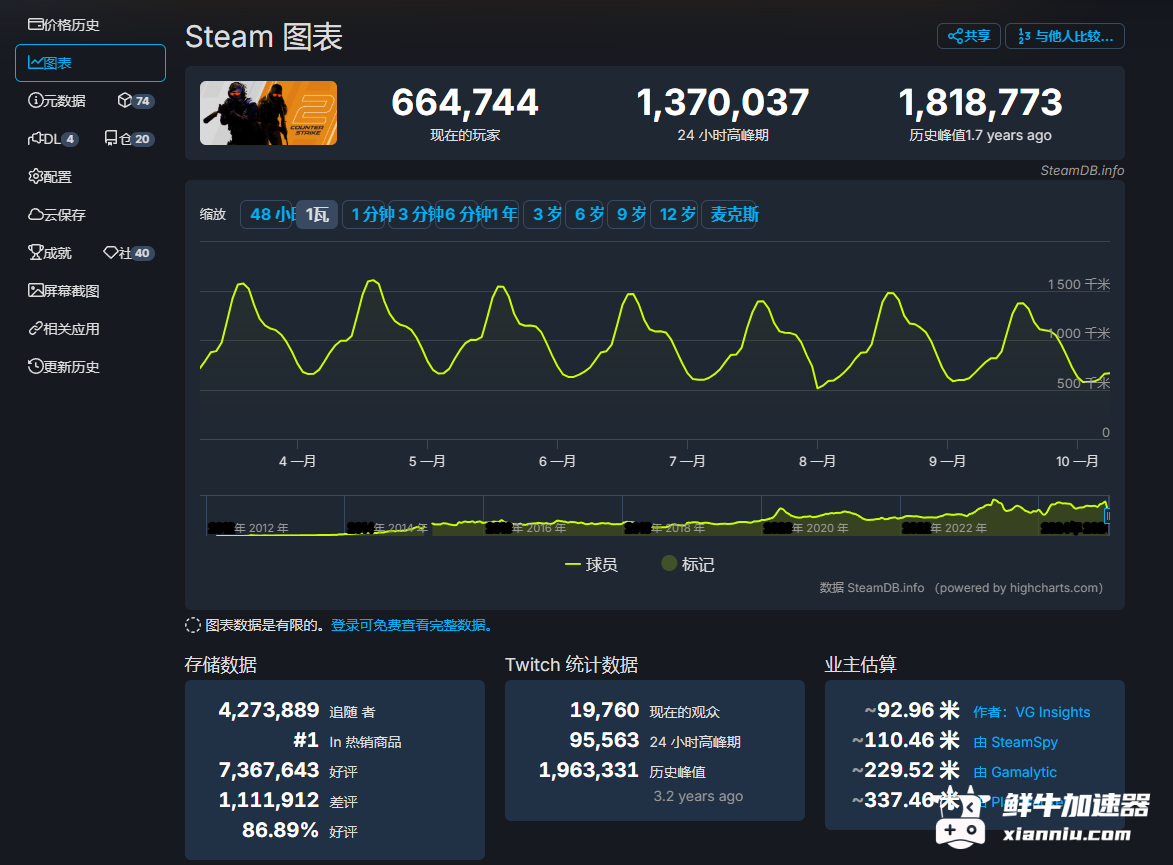
Task: Click the 3.2 years ago text
Action: (x=698, y=796)
